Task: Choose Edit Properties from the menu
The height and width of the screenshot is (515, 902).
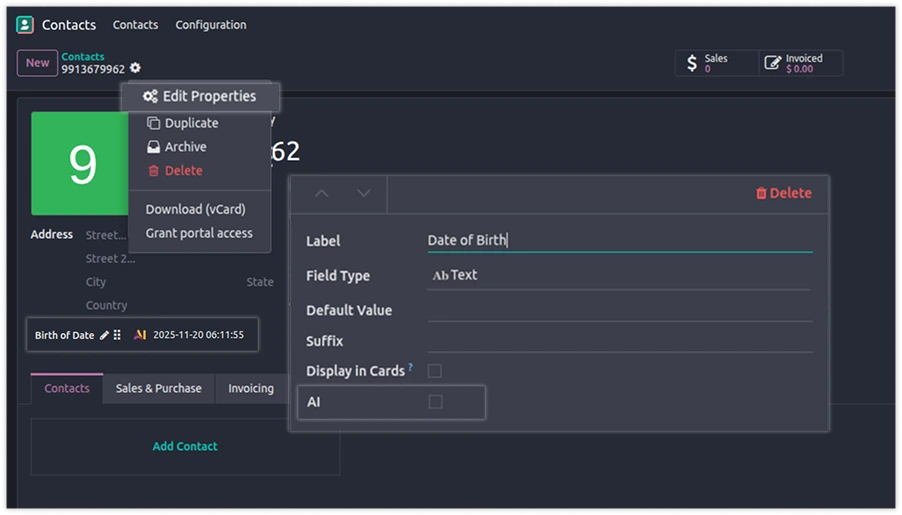Action: (x=200, y=97)
